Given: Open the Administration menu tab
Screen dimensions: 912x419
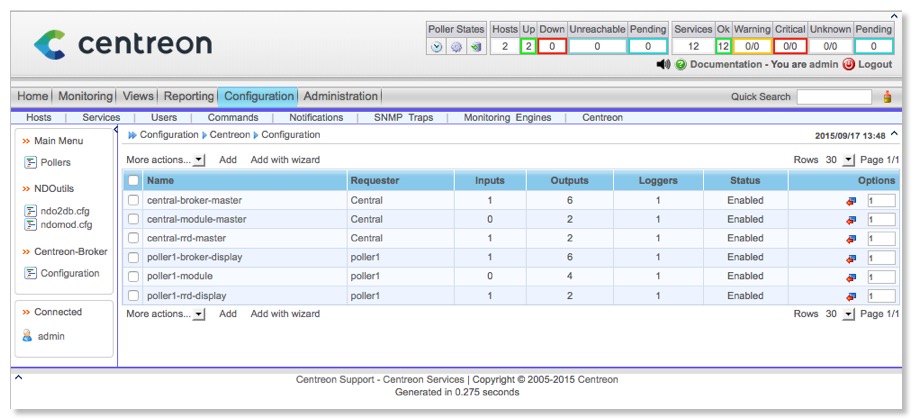Looking at the screenshot, I should 341,97.
